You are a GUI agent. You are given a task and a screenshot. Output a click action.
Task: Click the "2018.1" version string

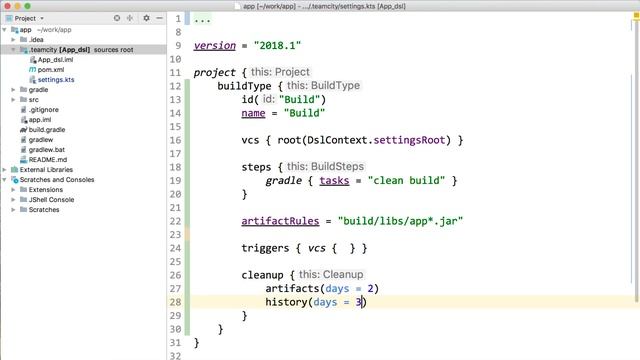click(277, 45)
